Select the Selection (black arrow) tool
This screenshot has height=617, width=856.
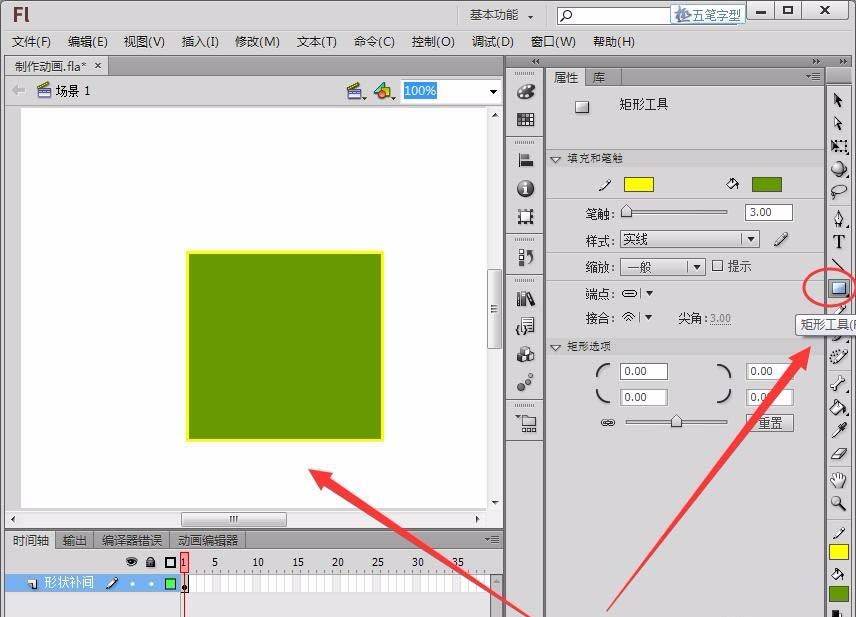coord(838,100)
